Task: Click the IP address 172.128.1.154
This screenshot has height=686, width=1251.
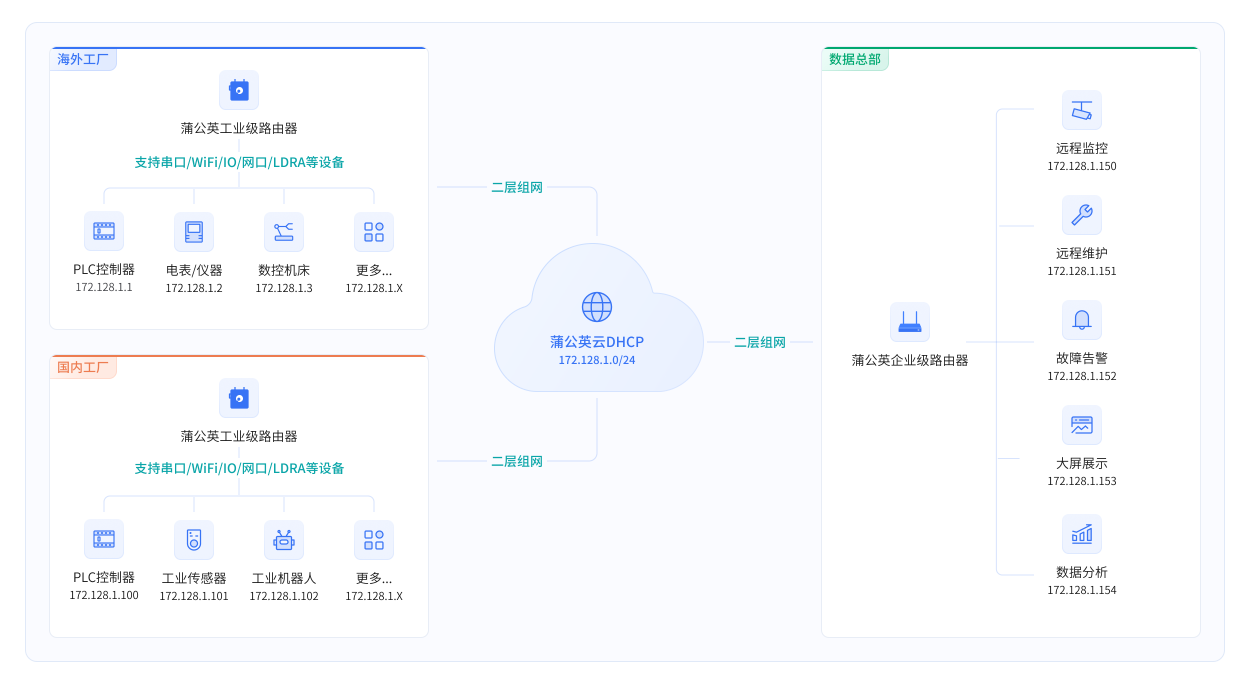Action: [x=1082, y=590]
